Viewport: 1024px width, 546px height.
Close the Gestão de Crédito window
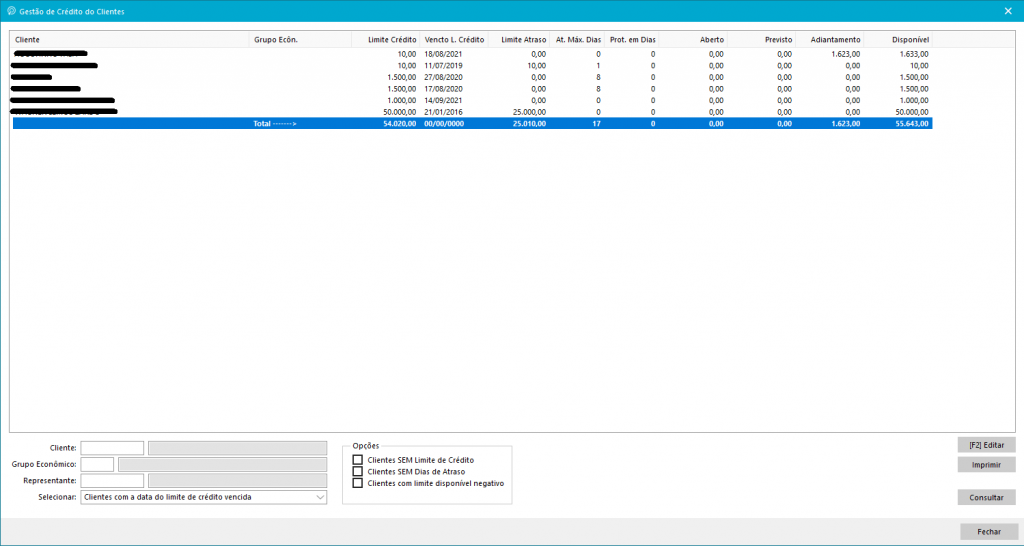1008,11
